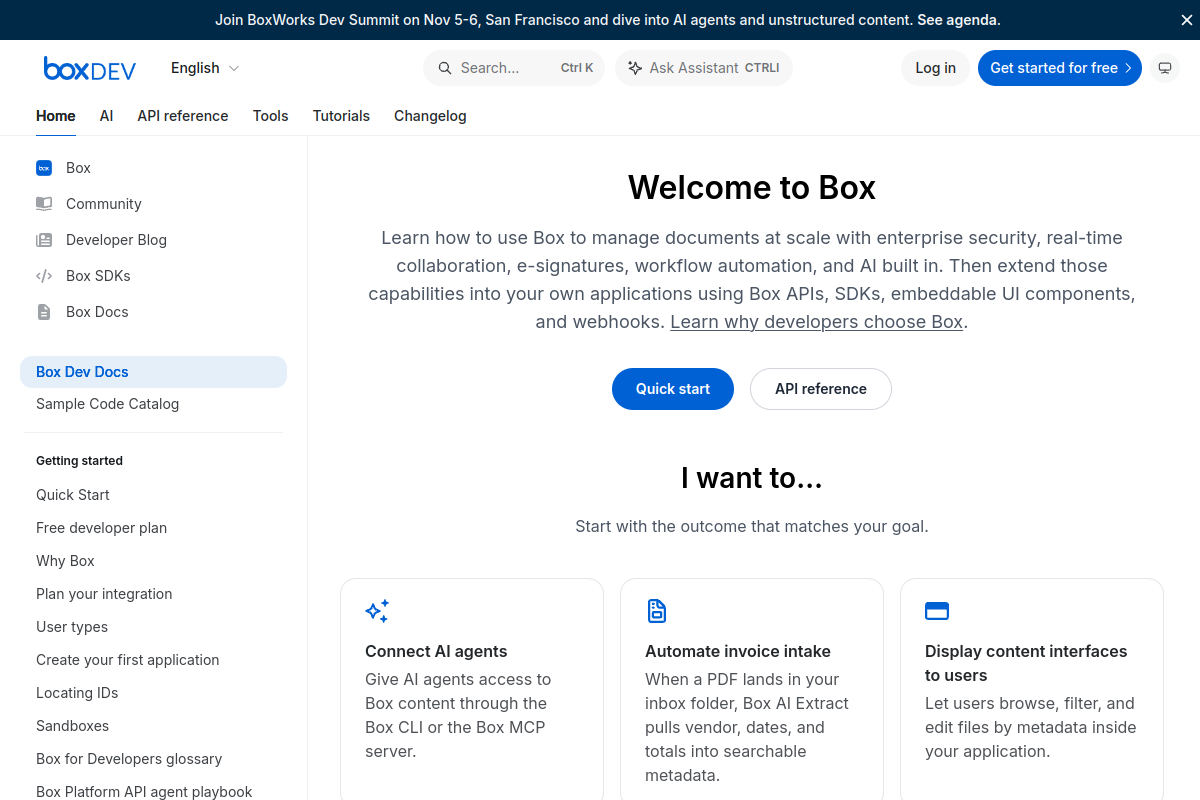This screenshot has height=800, width=1200.
Task: Click the Developer Blog newspaper icon
Action: point(44,240)
